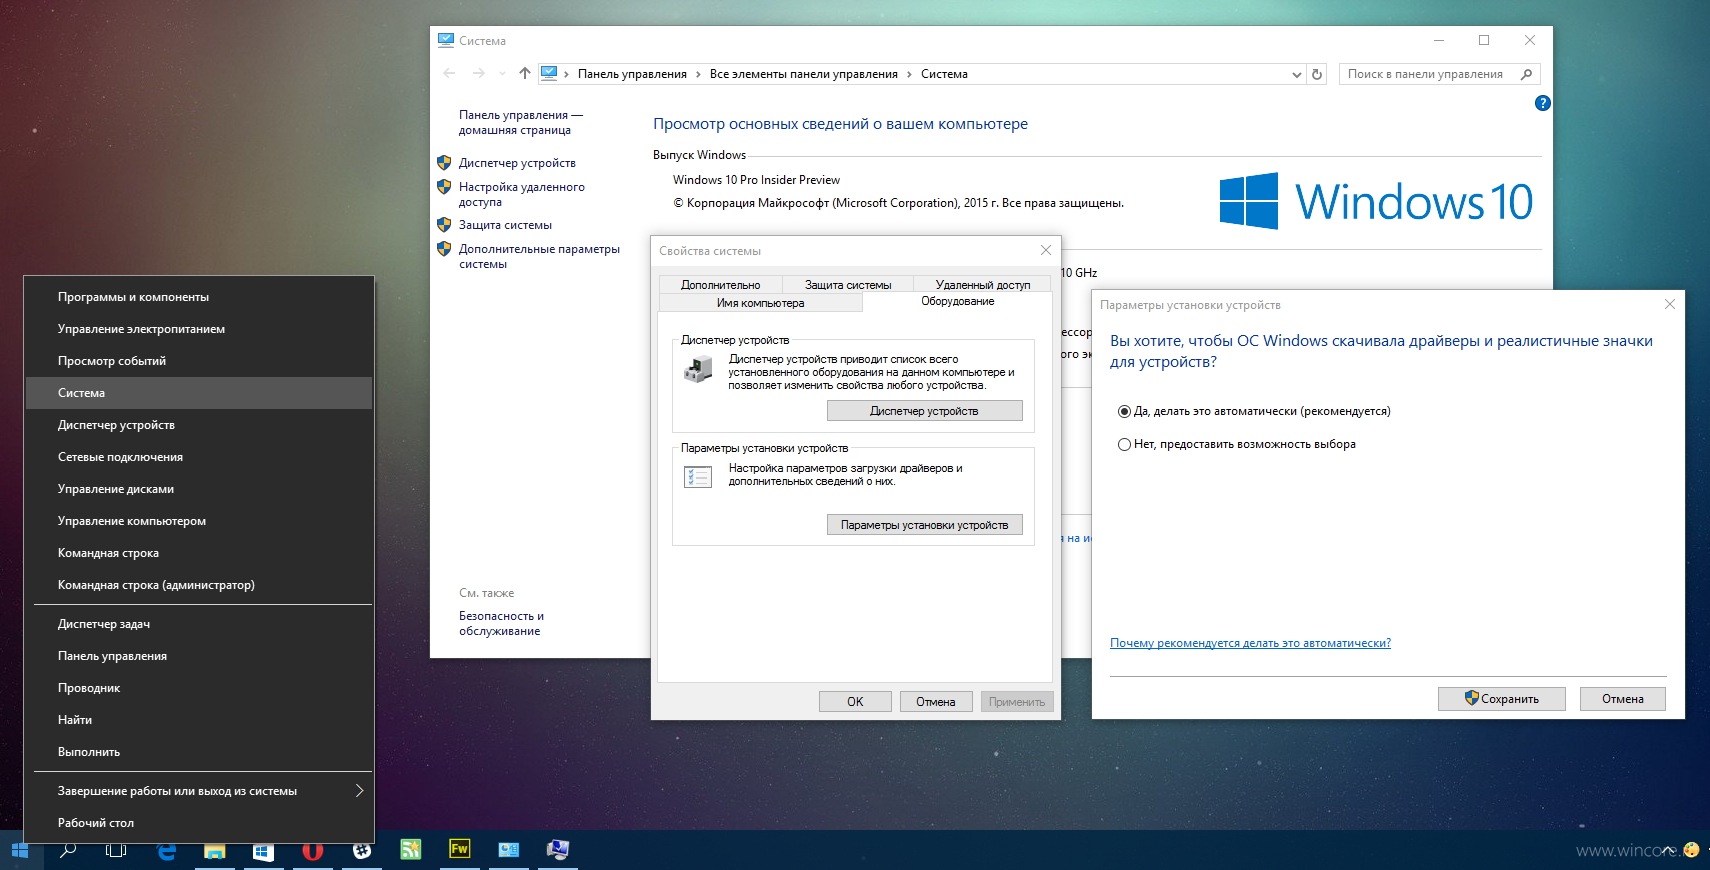Screen dimensions: 1710x870
Task: Click 'Панель управления — домашняя страница' link
Action: (520, 122)
